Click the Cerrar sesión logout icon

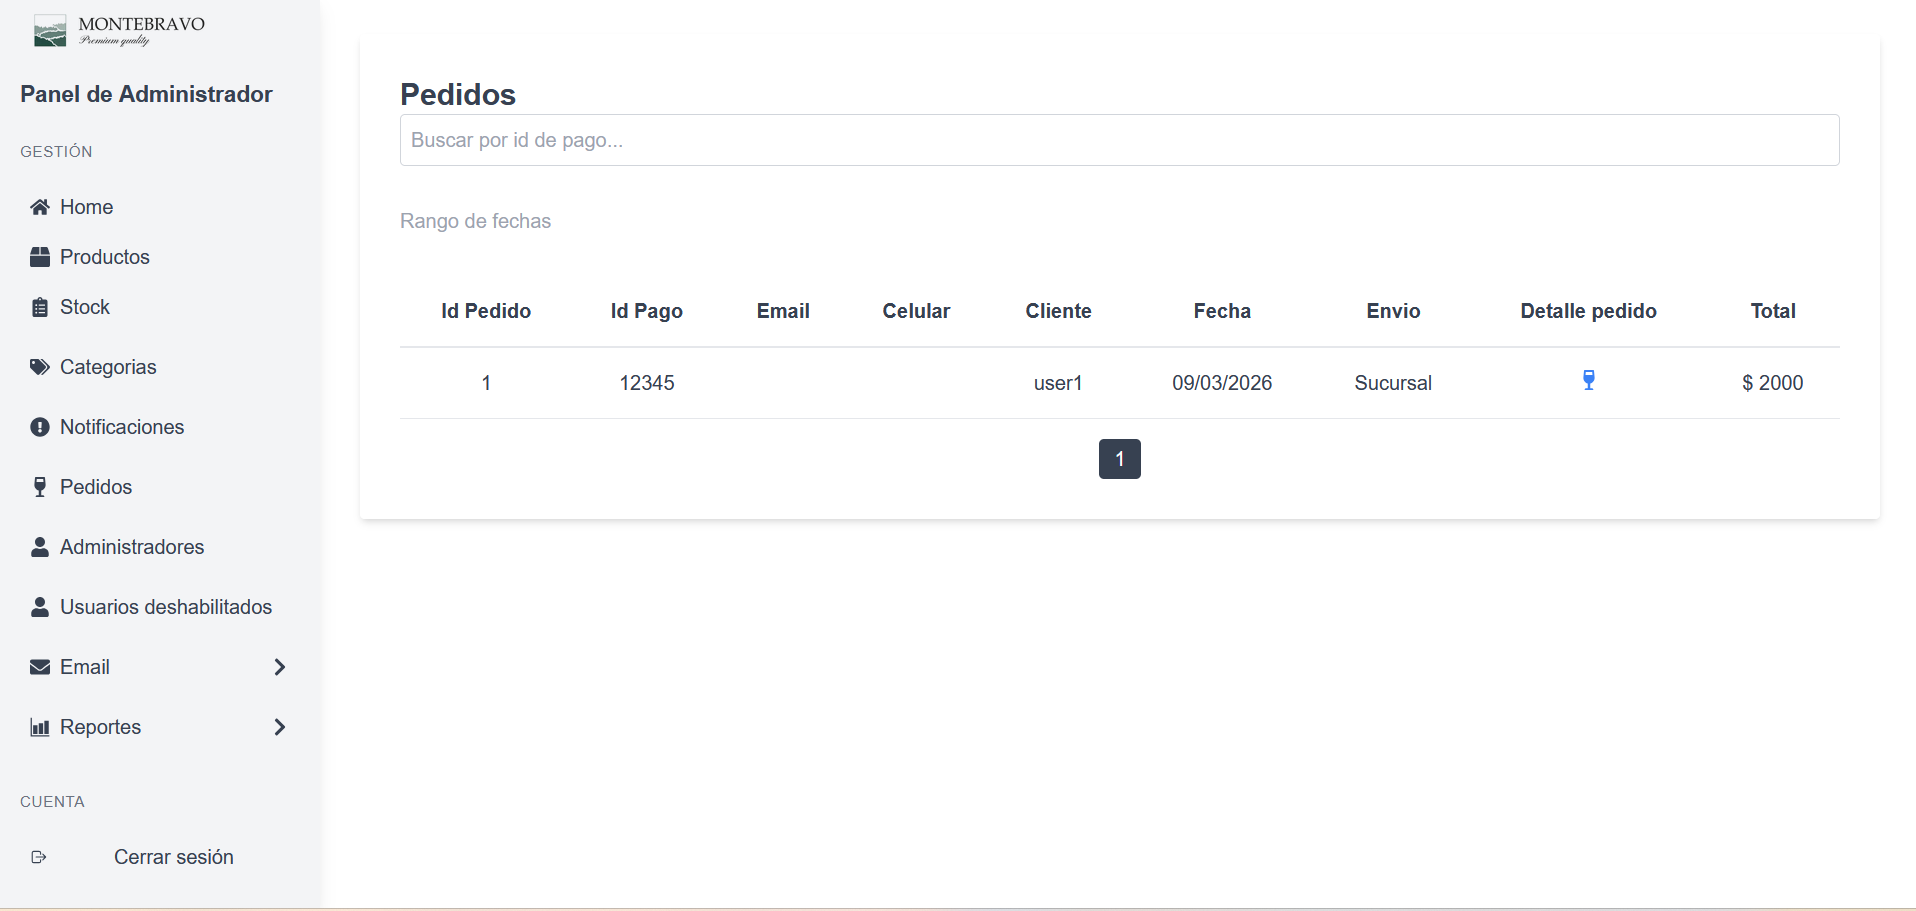pyautogui.click(x=39, y=857)
